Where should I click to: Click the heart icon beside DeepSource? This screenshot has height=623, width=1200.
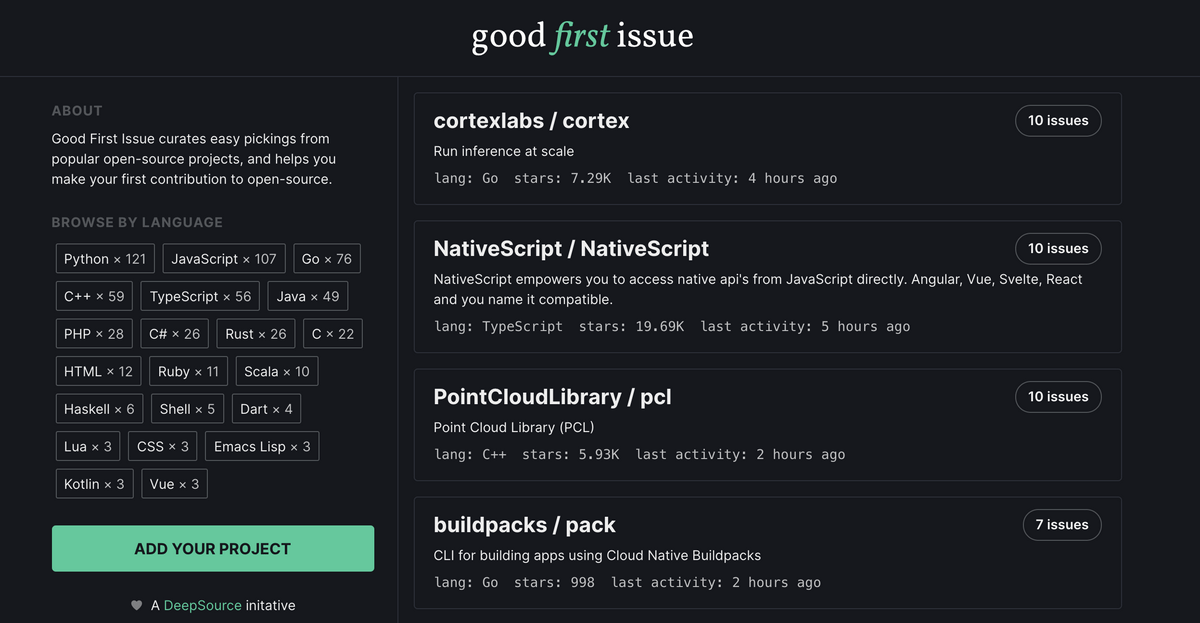coord(137,605)
